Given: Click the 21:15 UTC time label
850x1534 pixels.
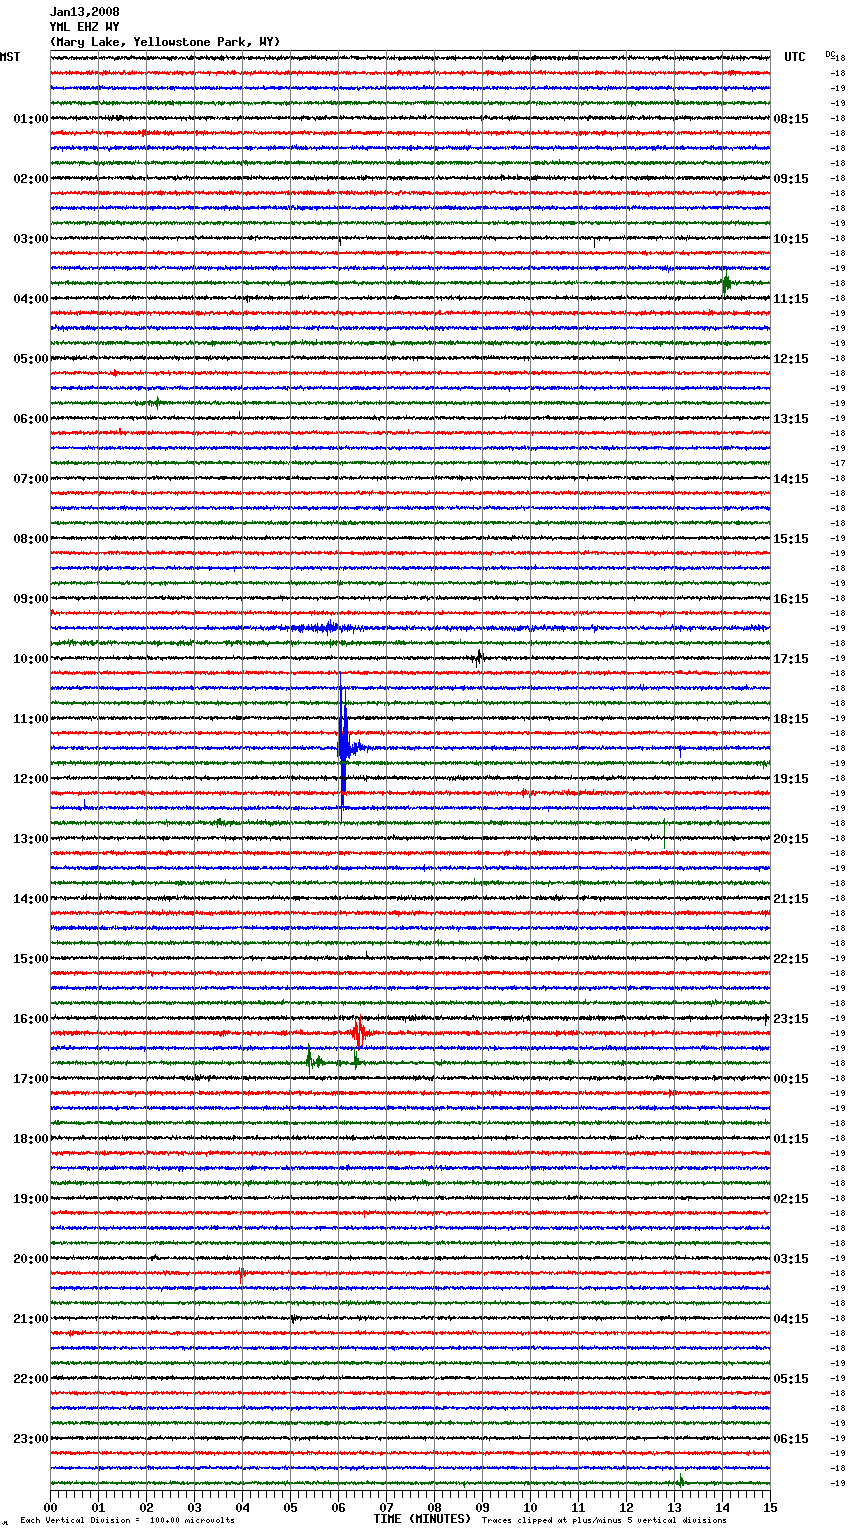Looking at the screenshot, I should coord(791,899).
